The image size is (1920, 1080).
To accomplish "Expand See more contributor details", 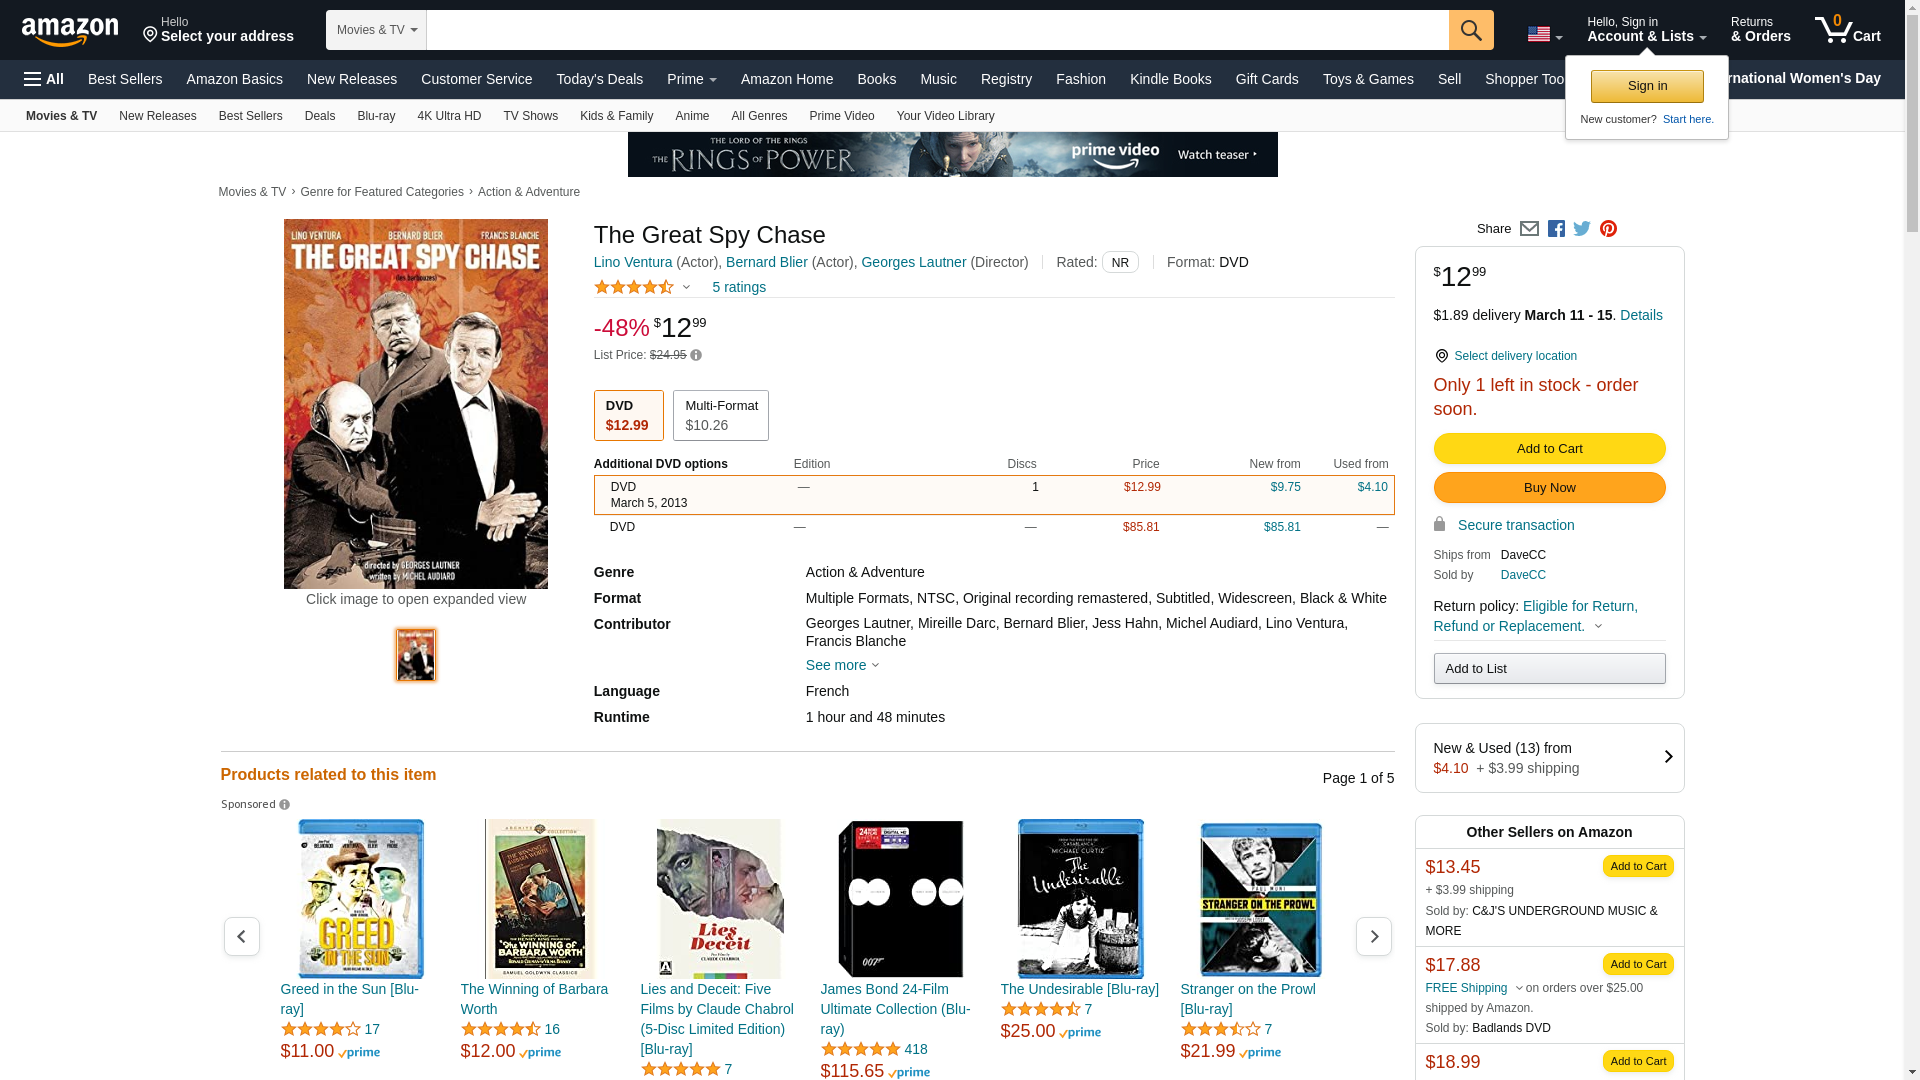I will 842,665.
